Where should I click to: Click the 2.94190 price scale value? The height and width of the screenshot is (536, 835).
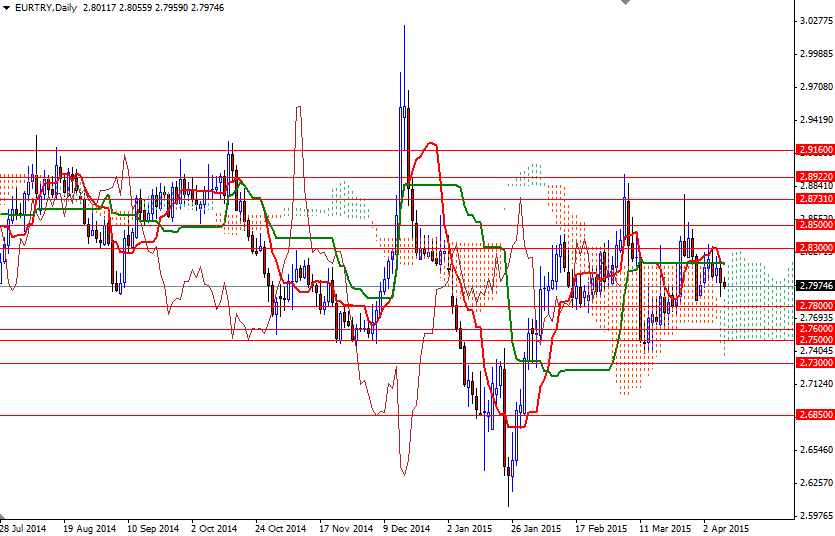(x=816, y=120)
